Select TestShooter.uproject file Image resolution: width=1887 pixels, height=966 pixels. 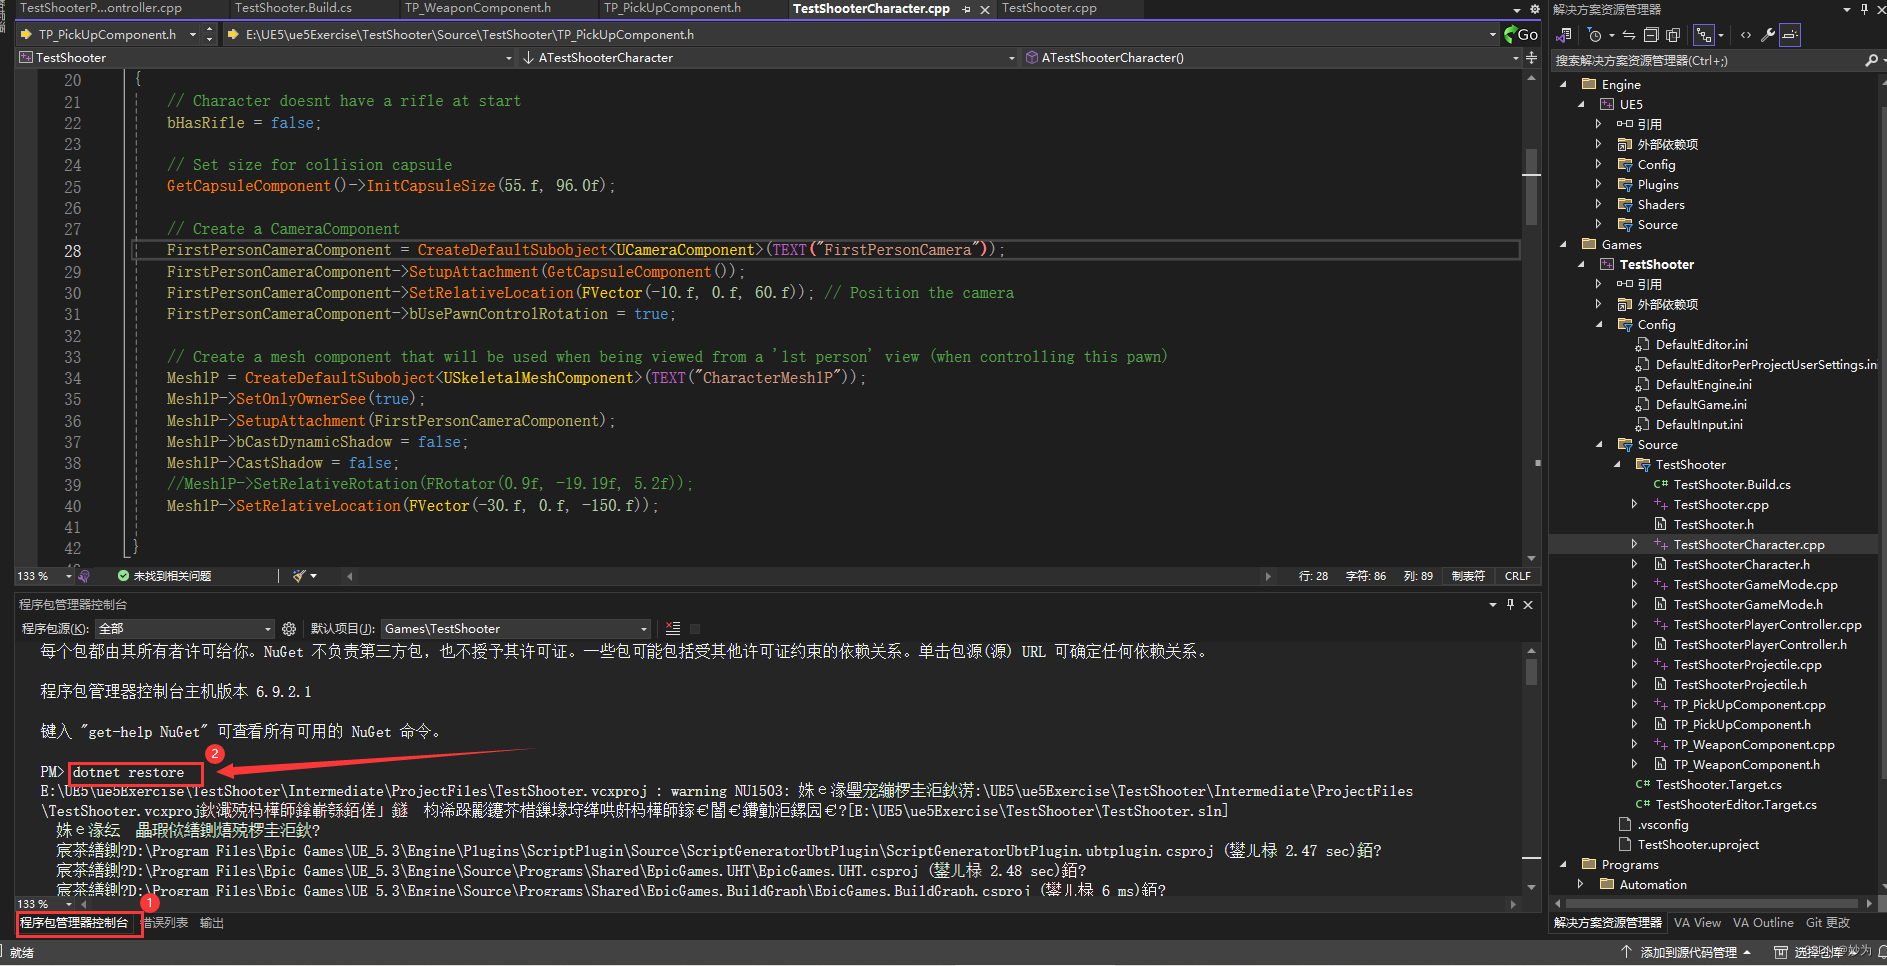pos(1698,845)
